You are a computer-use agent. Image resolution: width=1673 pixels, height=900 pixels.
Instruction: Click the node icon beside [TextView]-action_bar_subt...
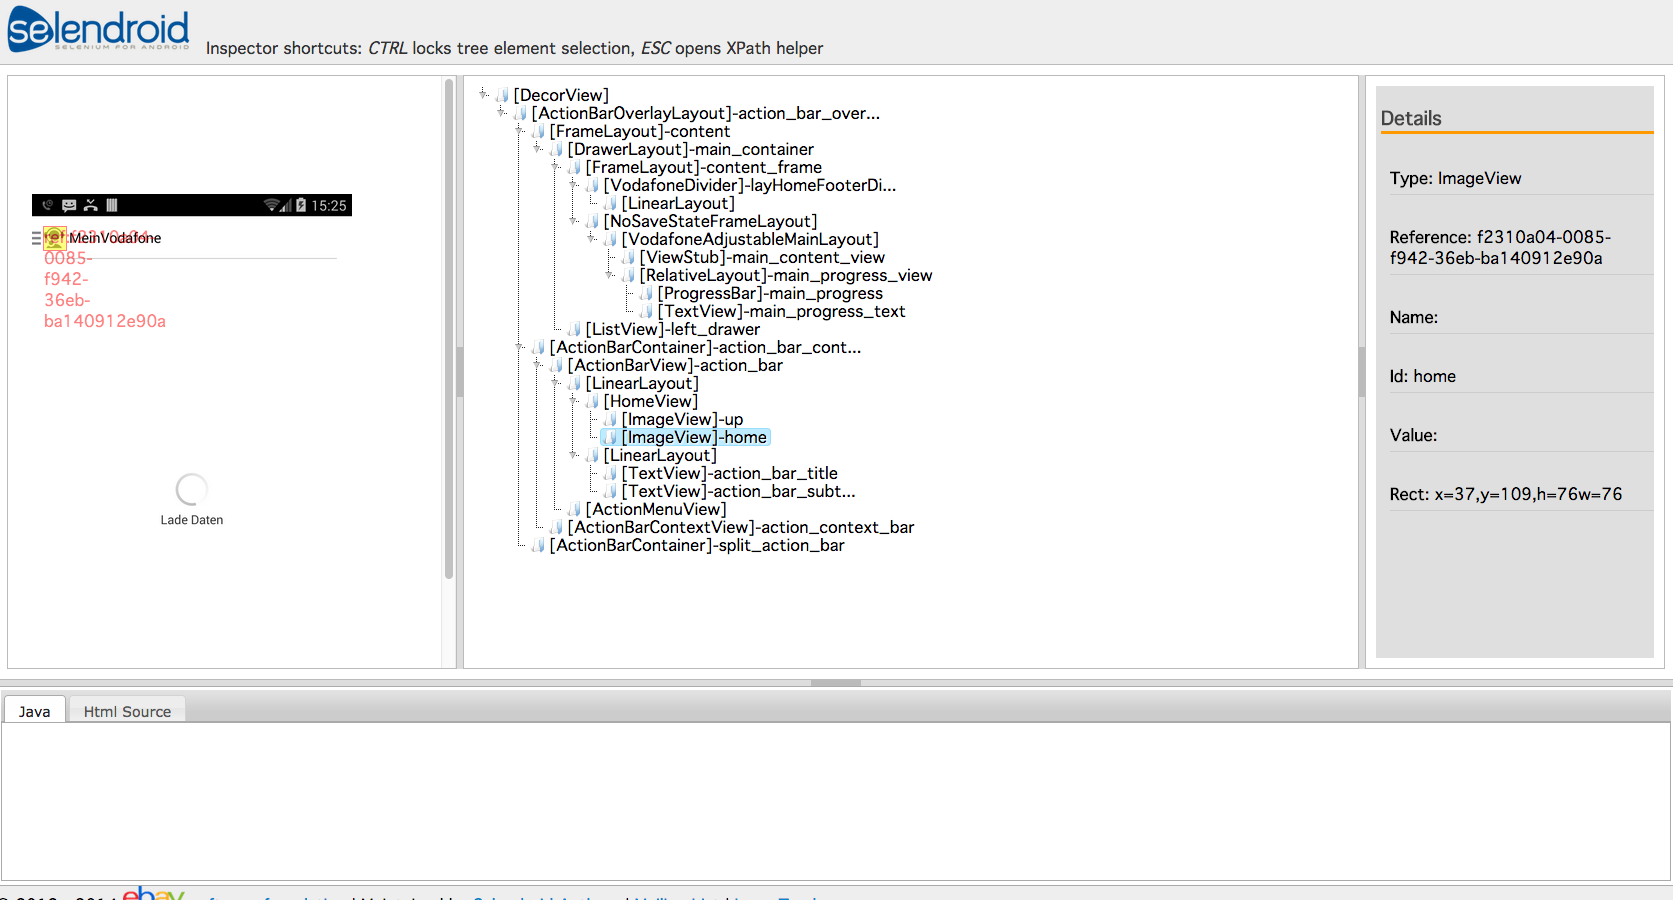611,491
